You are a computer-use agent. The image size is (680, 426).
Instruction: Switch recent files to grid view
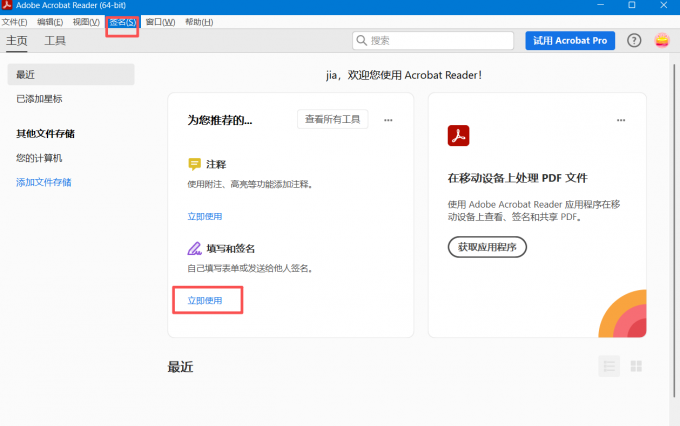[636, 366]
